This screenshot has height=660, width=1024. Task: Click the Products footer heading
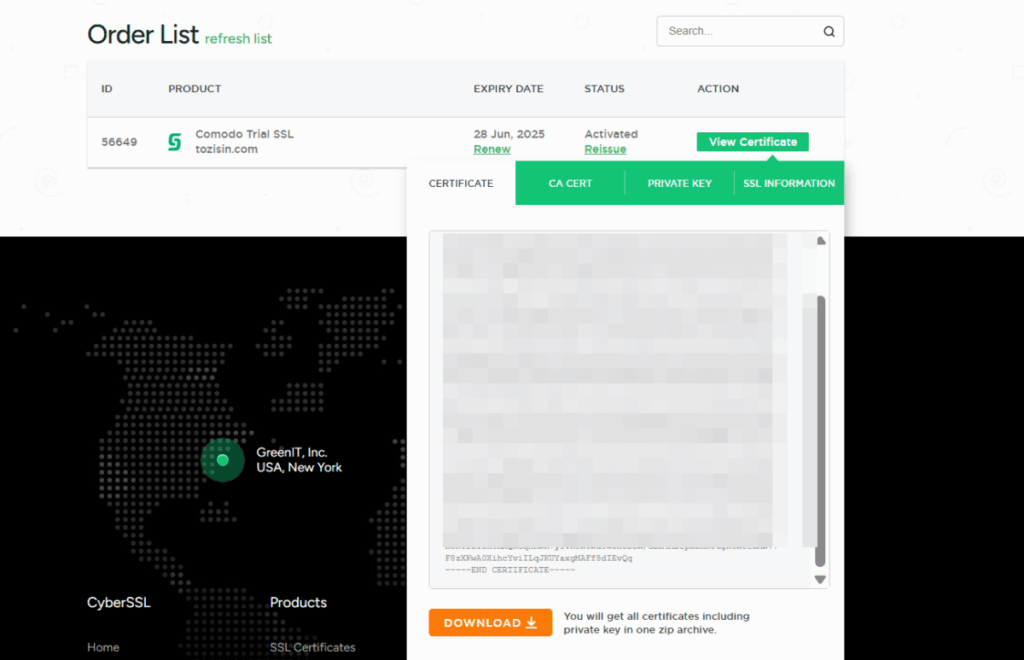(298, 603)
